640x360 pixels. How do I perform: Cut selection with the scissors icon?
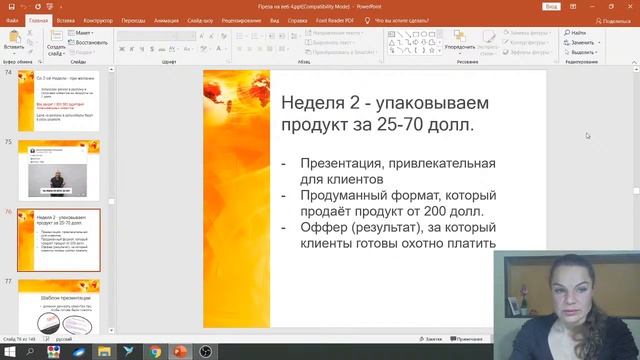pos(30,33)
